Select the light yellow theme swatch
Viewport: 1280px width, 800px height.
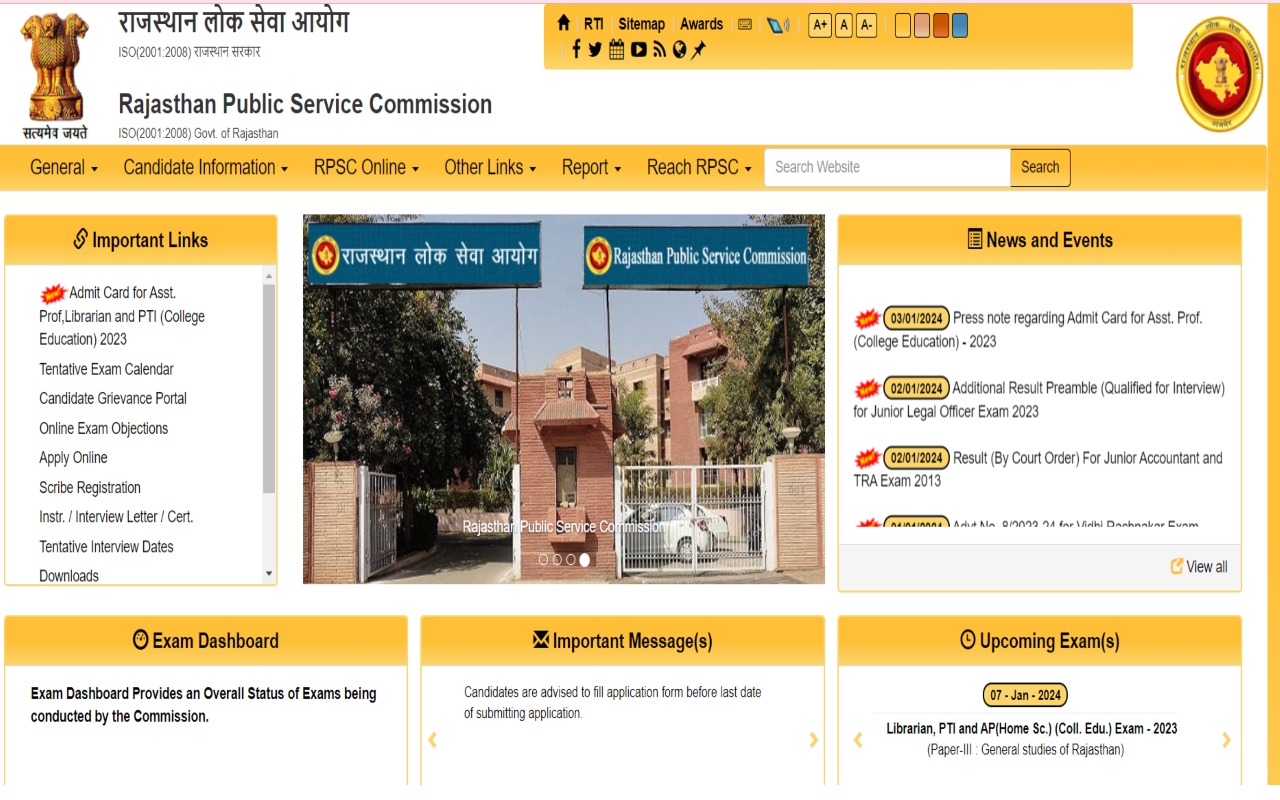pos(903,25)
